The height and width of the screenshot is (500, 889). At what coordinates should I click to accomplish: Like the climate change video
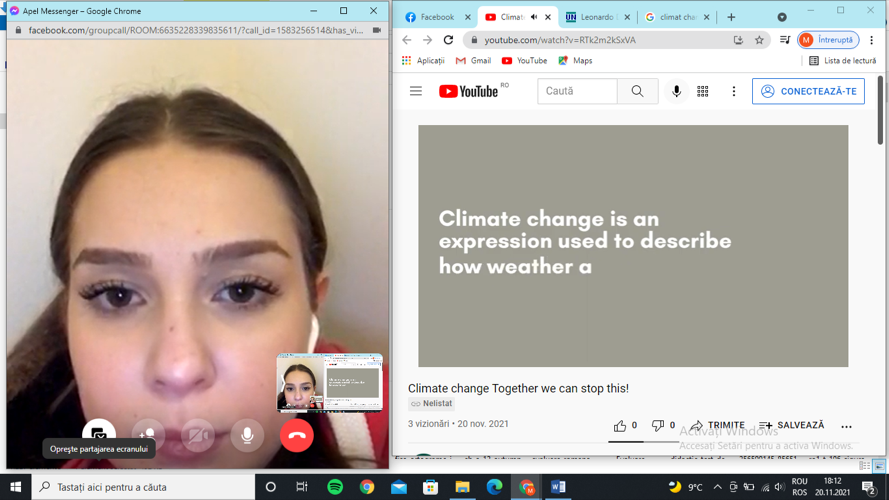pyautogui.click(x=620, y=426)
